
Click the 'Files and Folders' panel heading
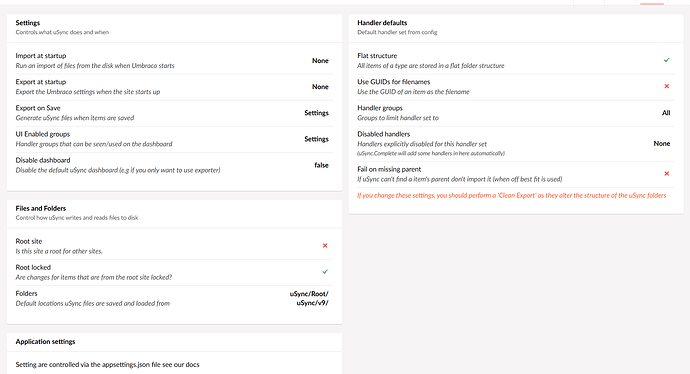tap(41, 208)
